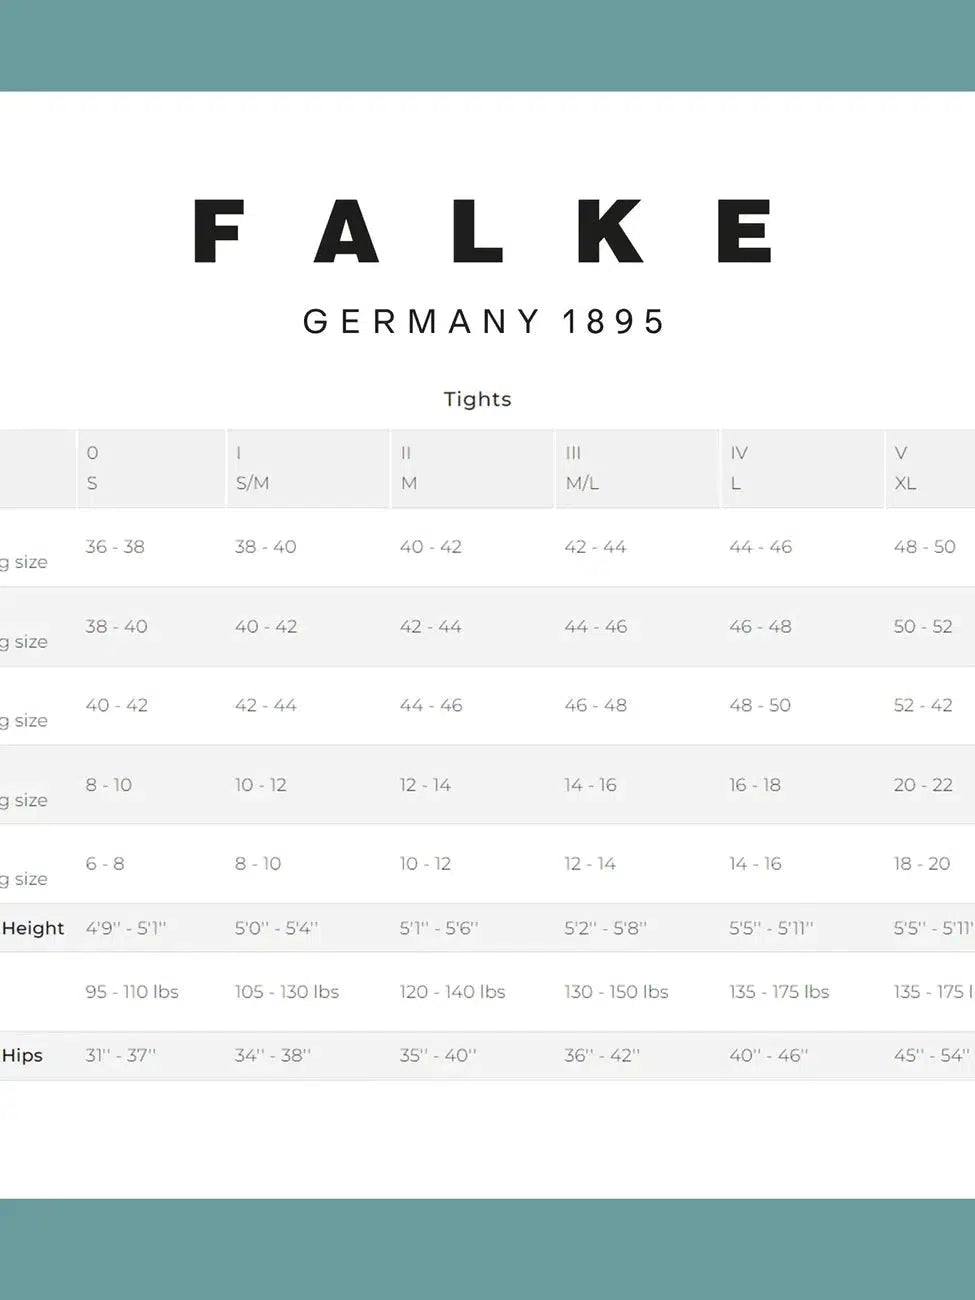975x1300 pixels.
Task: Click the Height row label
Action: pos(33,928)
